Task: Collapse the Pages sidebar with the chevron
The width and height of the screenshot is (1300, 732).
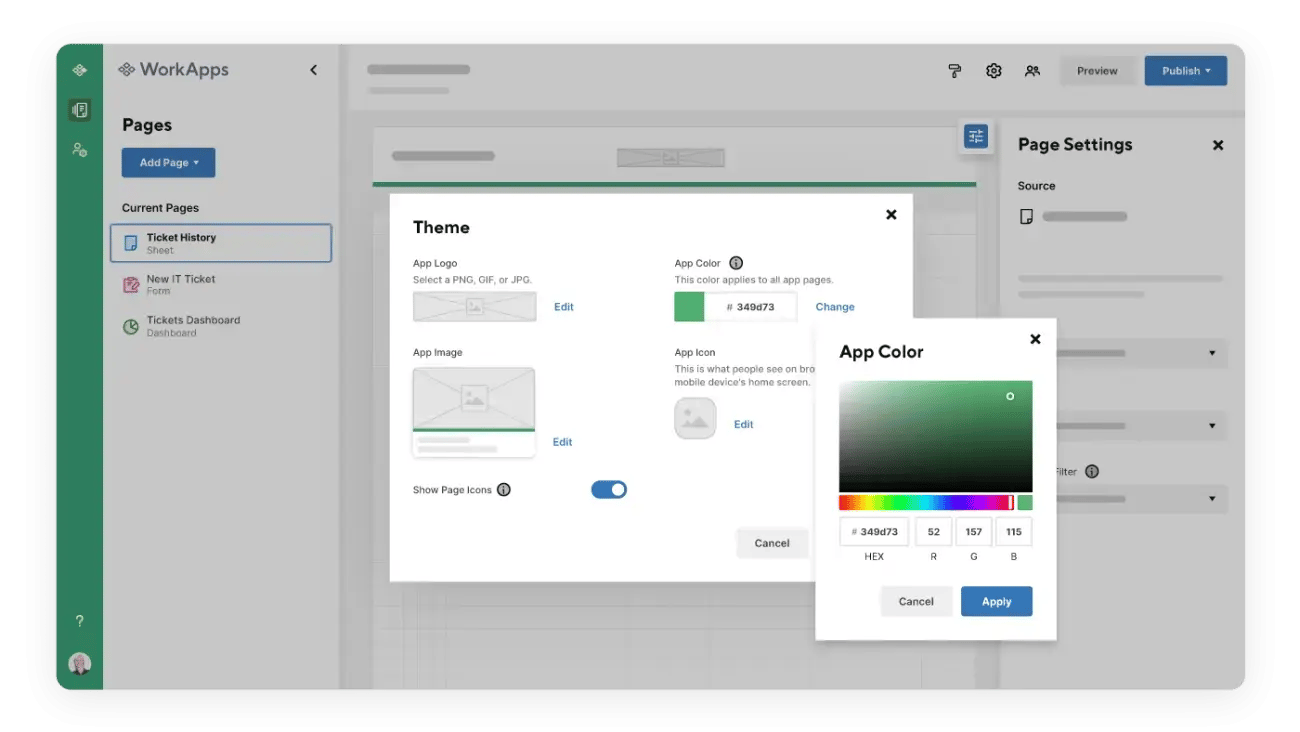Action: pyautogui.click(x=313, y=70)
